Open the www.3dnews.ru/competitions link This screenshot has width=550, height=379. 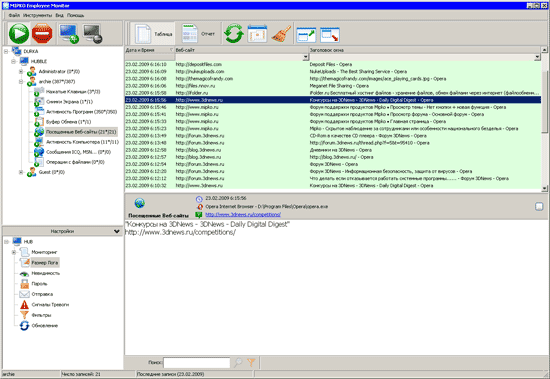click(x=243, y=214)
